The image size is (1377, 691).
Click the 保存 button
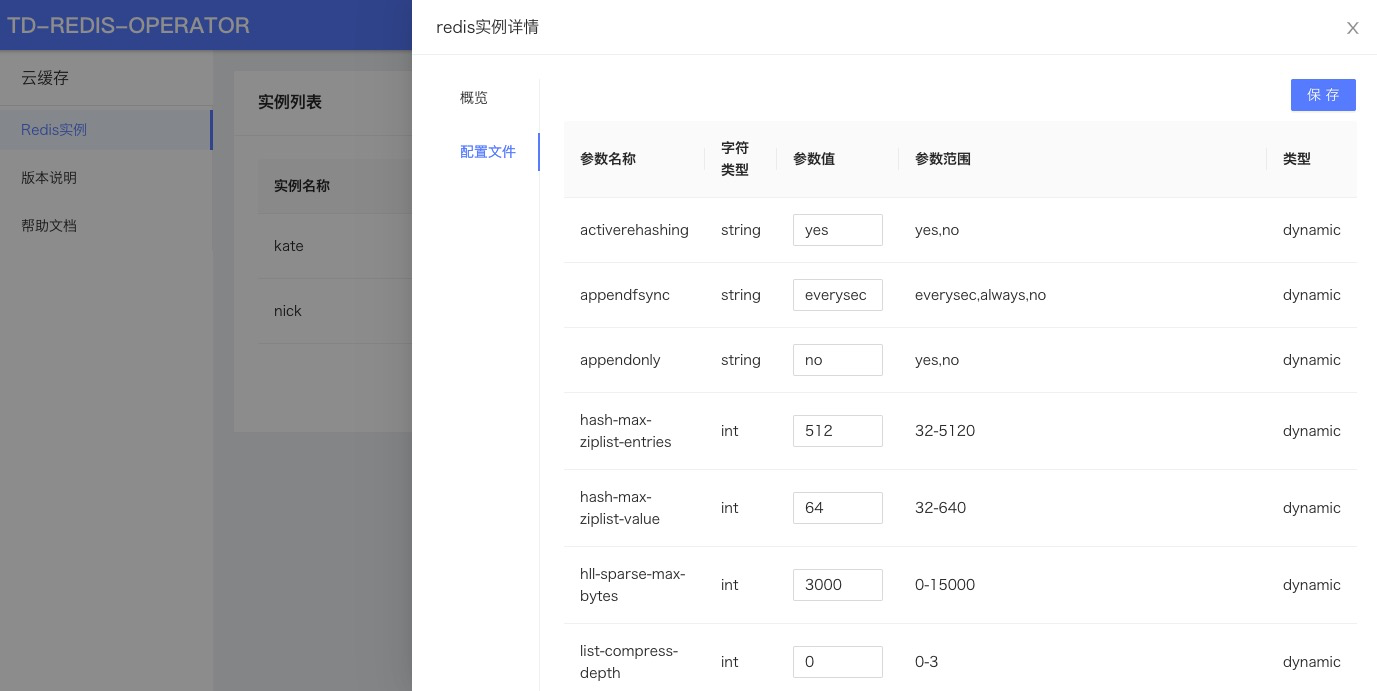[1323, 95]
